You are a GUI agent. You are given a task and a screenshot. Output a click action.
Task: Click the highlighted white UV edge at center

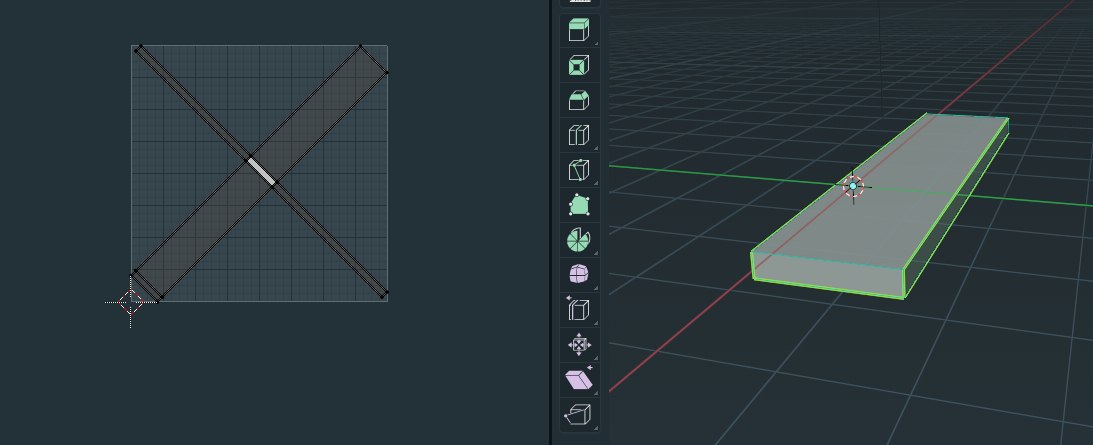point(261,171)
